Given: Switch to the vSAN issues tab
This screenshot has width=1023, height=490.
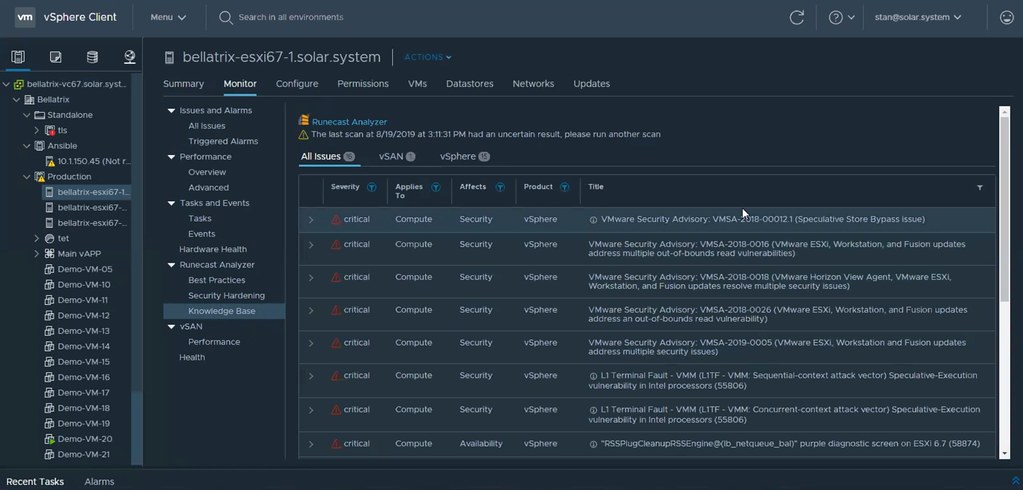Looking at the screenshot, I should tap(397, 157).
